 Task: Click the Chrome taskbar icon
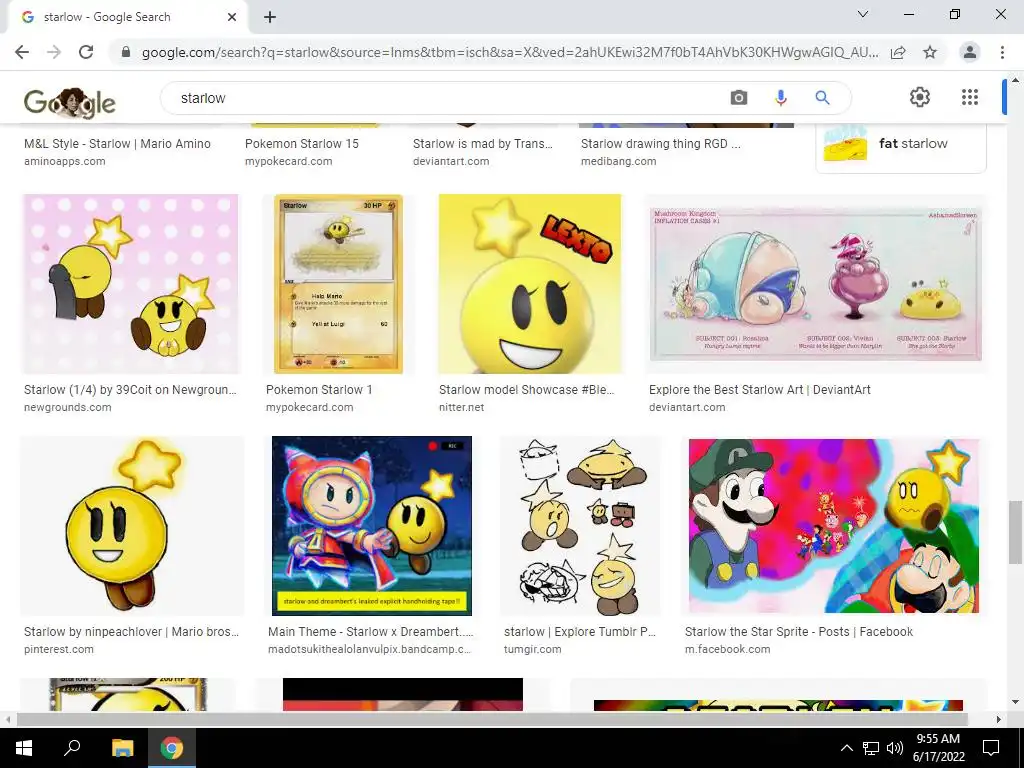click(172, 748)
